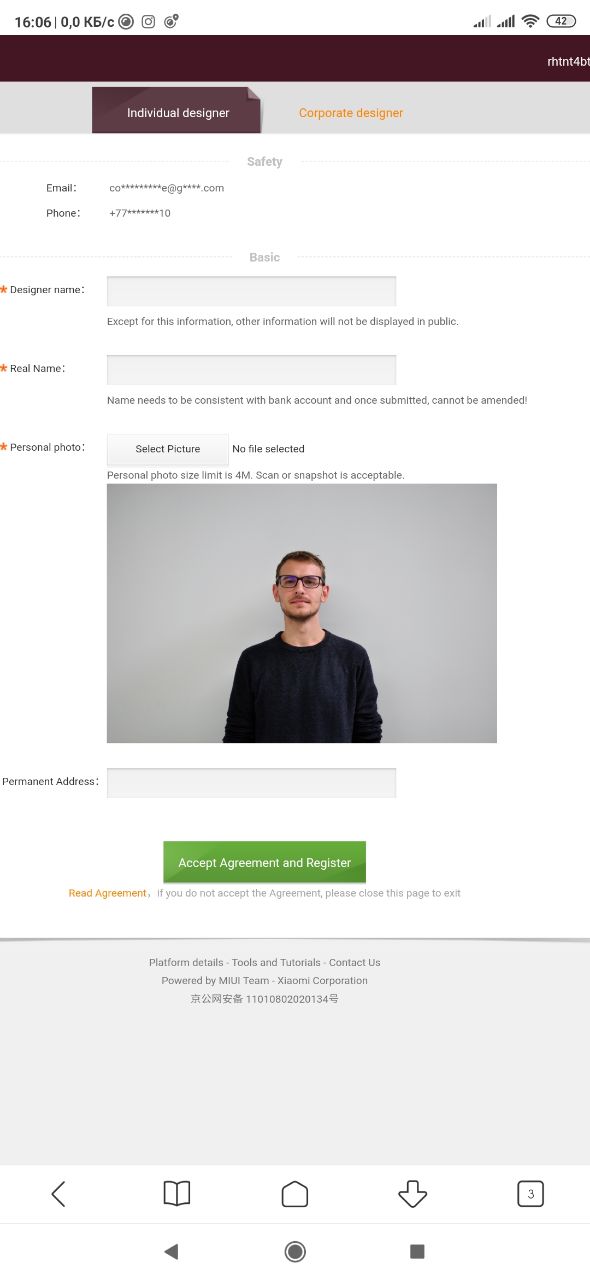Image resolution: width=590 pixels, height=1280 pixels.
Task: Open the bookmarks book icon
Action: pyautogui.click(x=176, y=1193)
